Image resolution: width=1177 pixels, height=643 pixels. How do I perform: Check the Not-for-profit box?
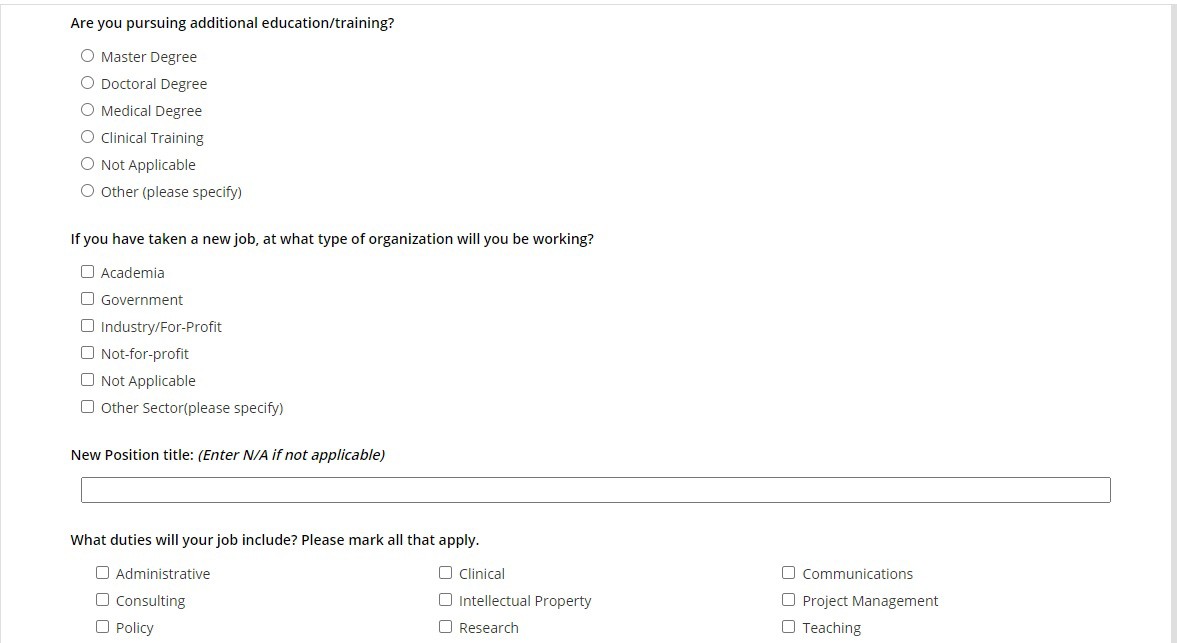(88, 353)
